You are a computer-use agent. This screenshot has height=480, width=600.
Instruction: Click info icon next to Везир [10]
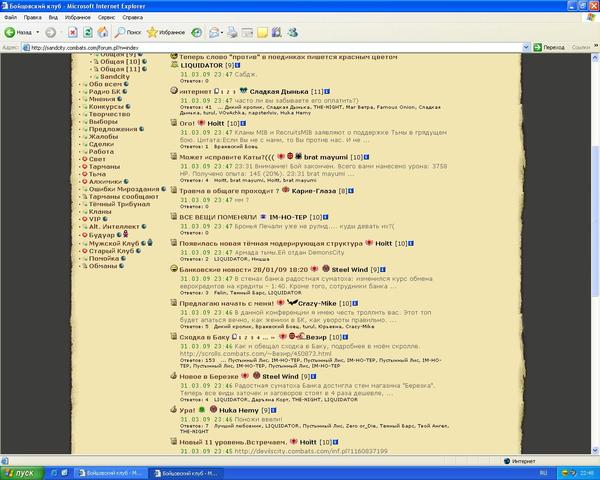click(x=346, y=337)
